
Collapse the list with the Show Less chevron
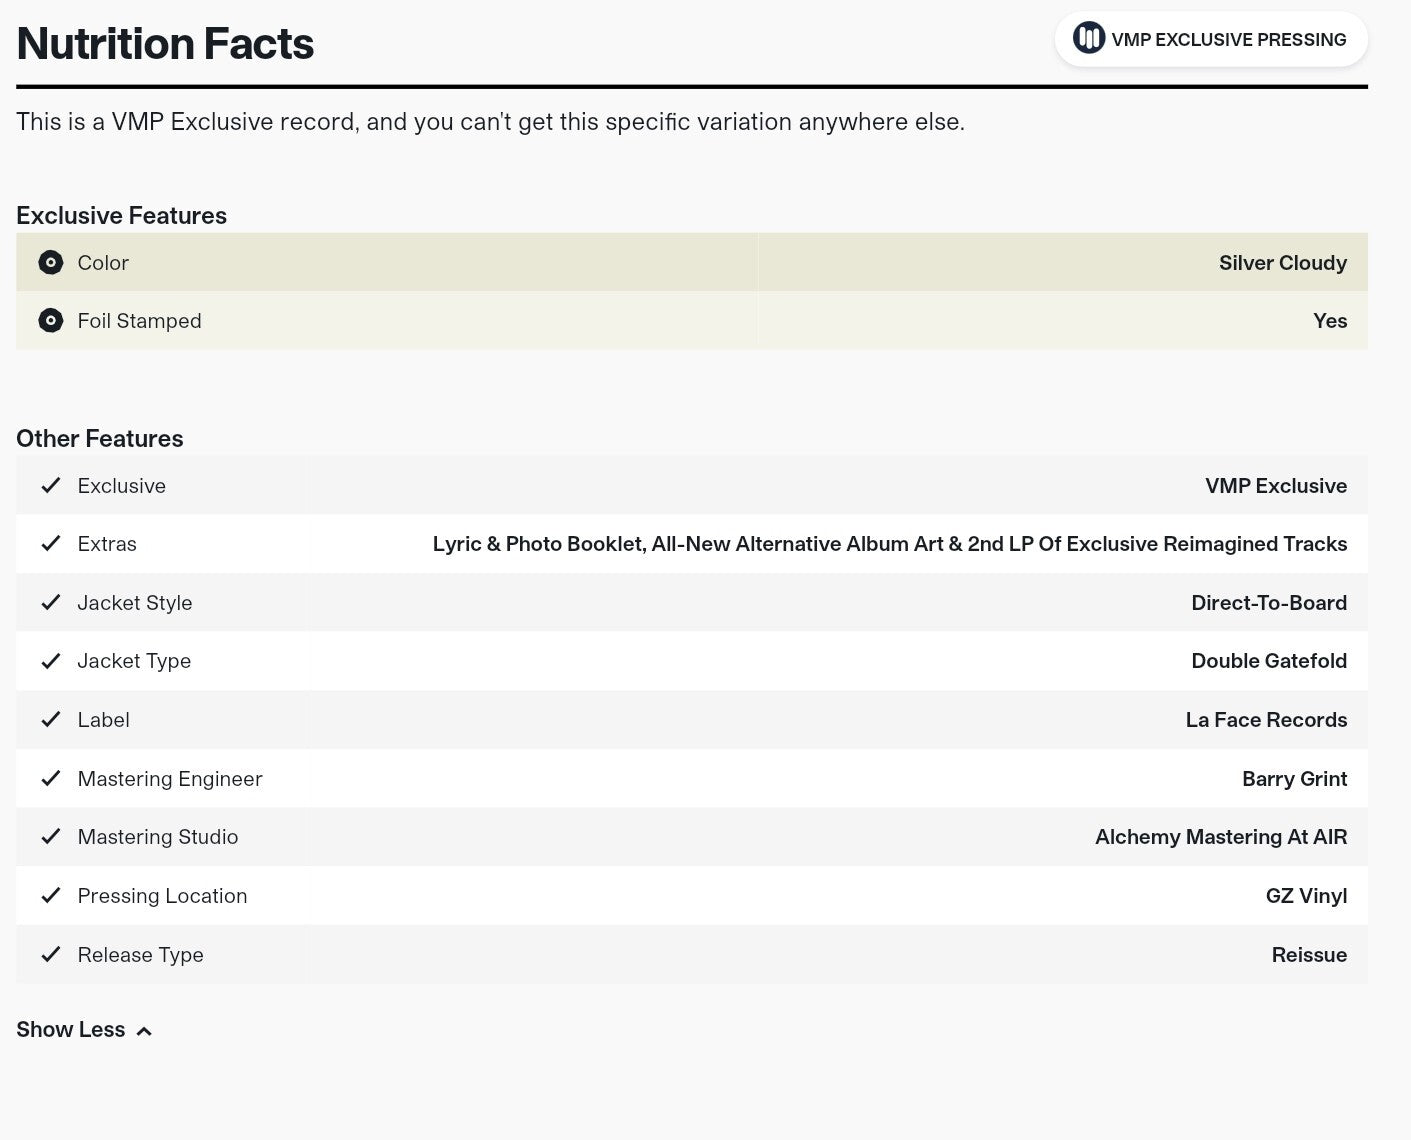144,1031
